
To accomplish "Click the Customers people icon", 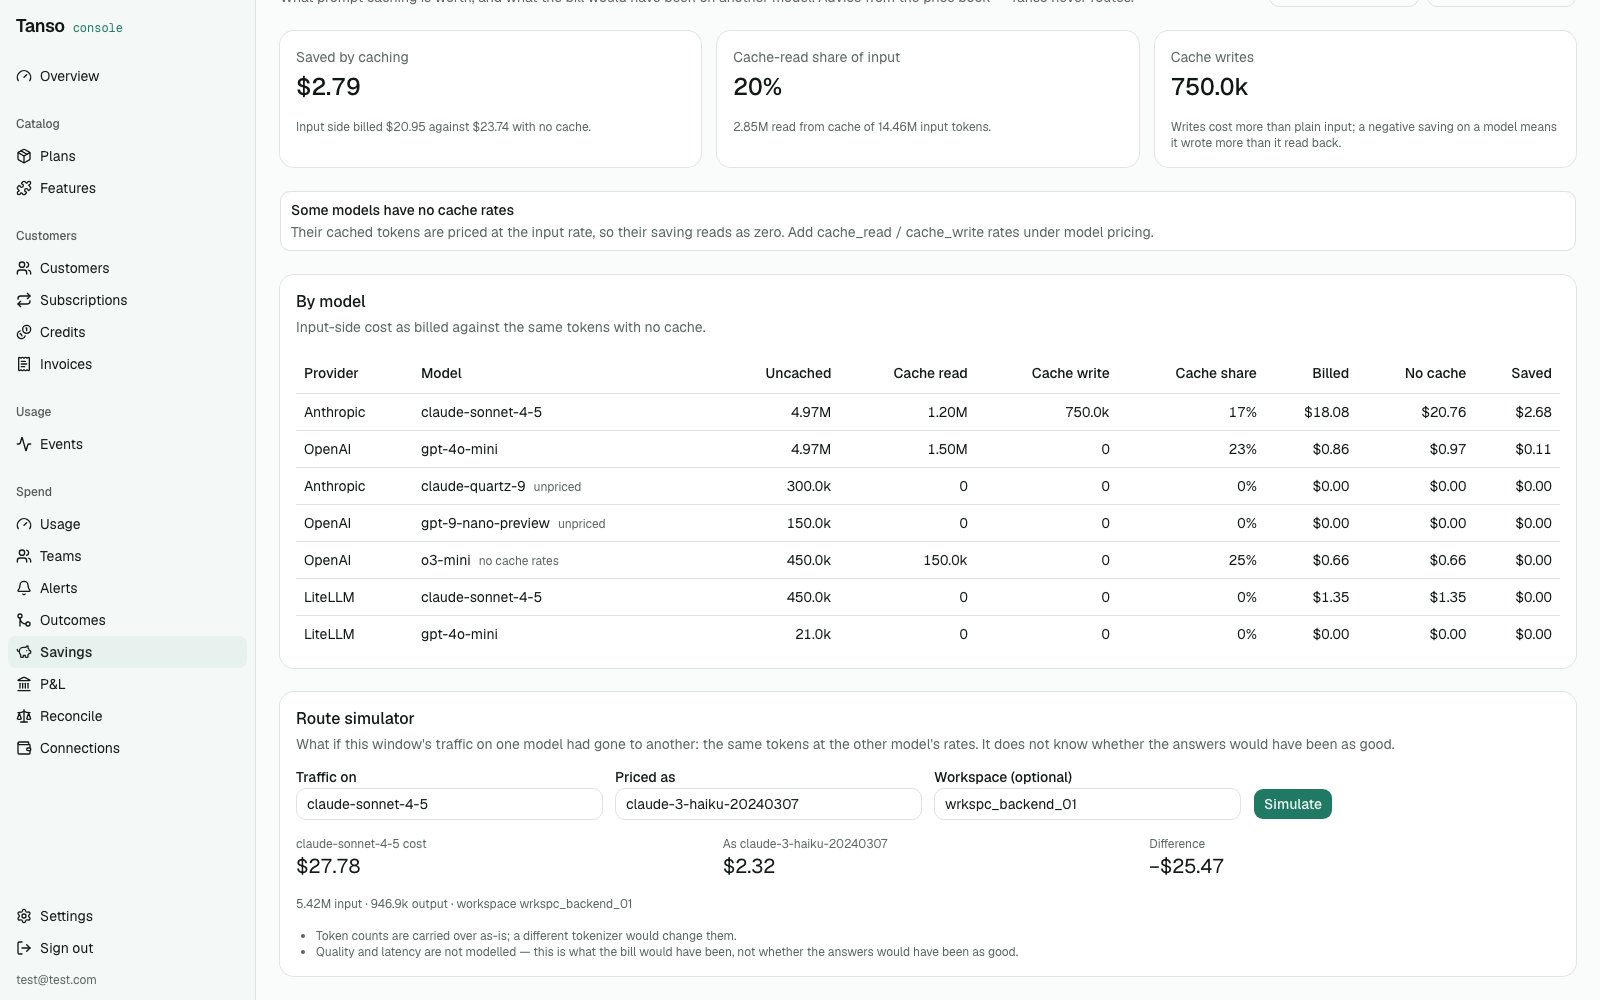I will 24,268.
